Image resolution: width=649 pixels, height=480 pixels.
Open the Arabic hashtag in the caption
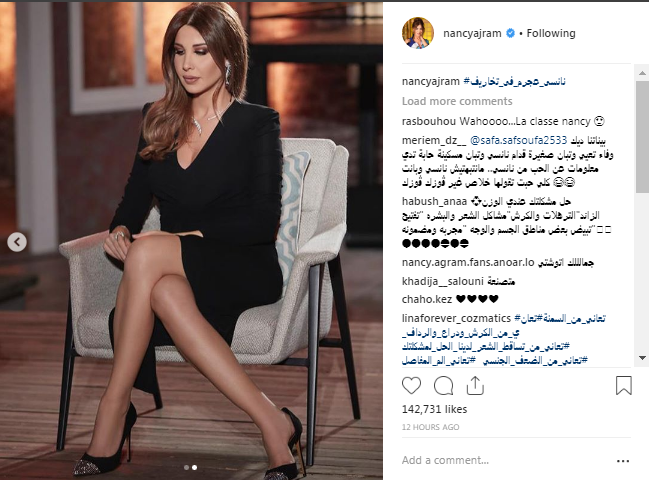514,82
